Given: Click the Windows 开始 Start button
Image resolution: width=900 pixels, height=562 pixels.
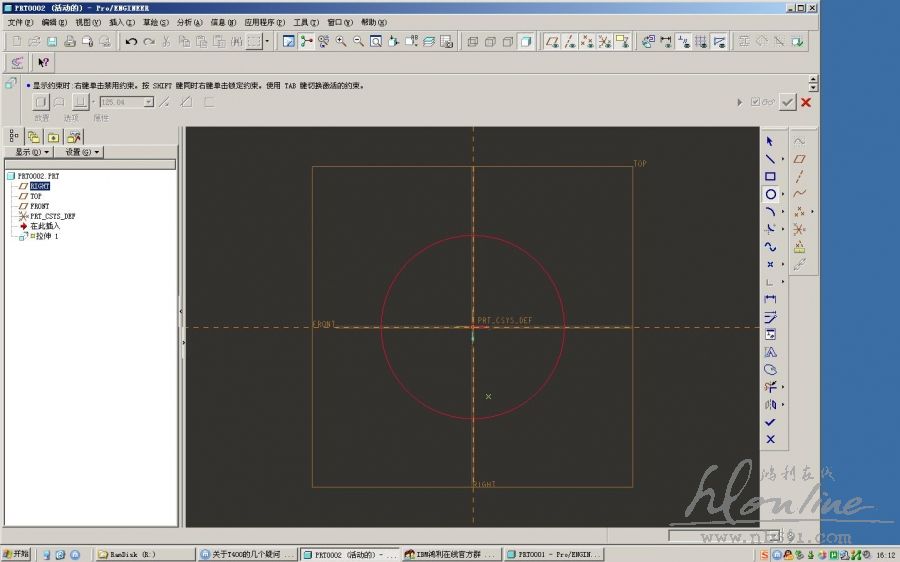Looking at the screenshot, I should tap(16, 554).
